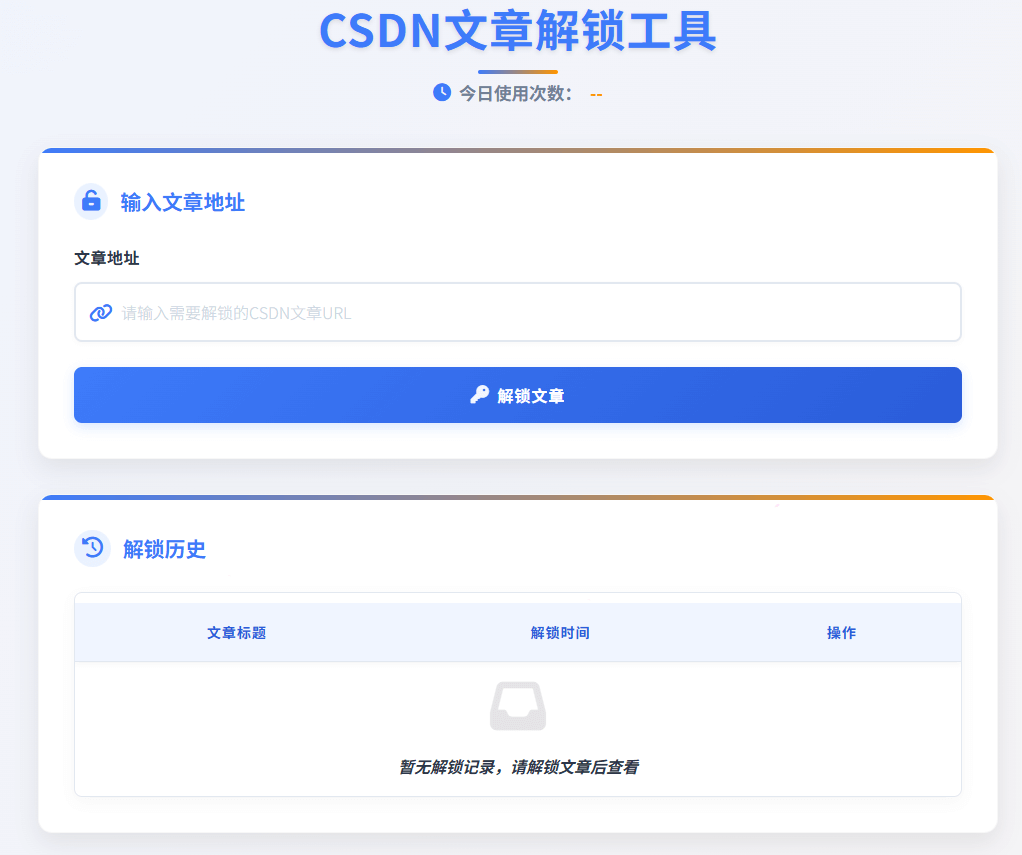Click the empty inbox tray icon
Screen dimensions: 1022x855
[x=518, y=706]
